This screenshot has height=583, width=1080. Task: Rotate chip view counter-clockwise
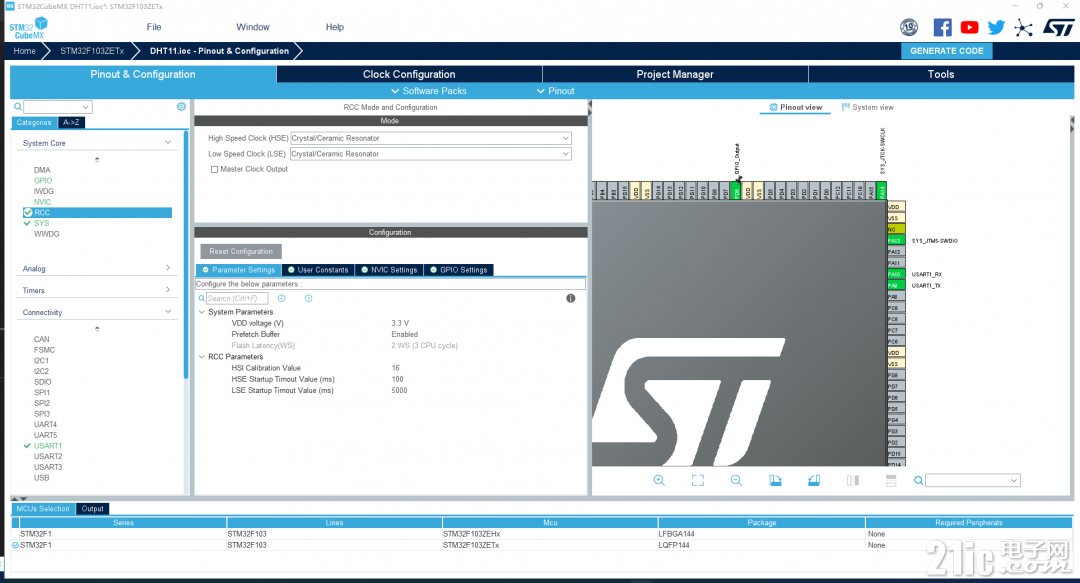click(814, 480)
